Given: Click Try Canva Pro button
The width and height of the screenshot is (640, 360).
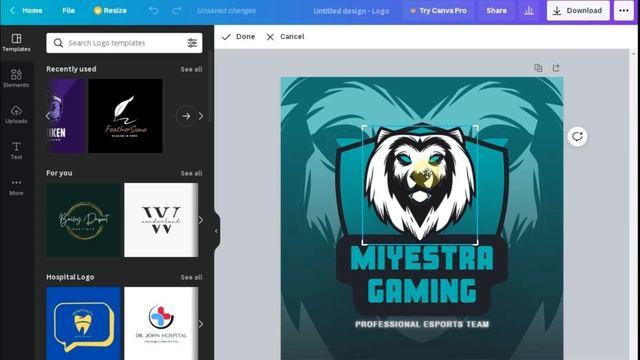Looking at the screenshot, I should pos(439,11).
